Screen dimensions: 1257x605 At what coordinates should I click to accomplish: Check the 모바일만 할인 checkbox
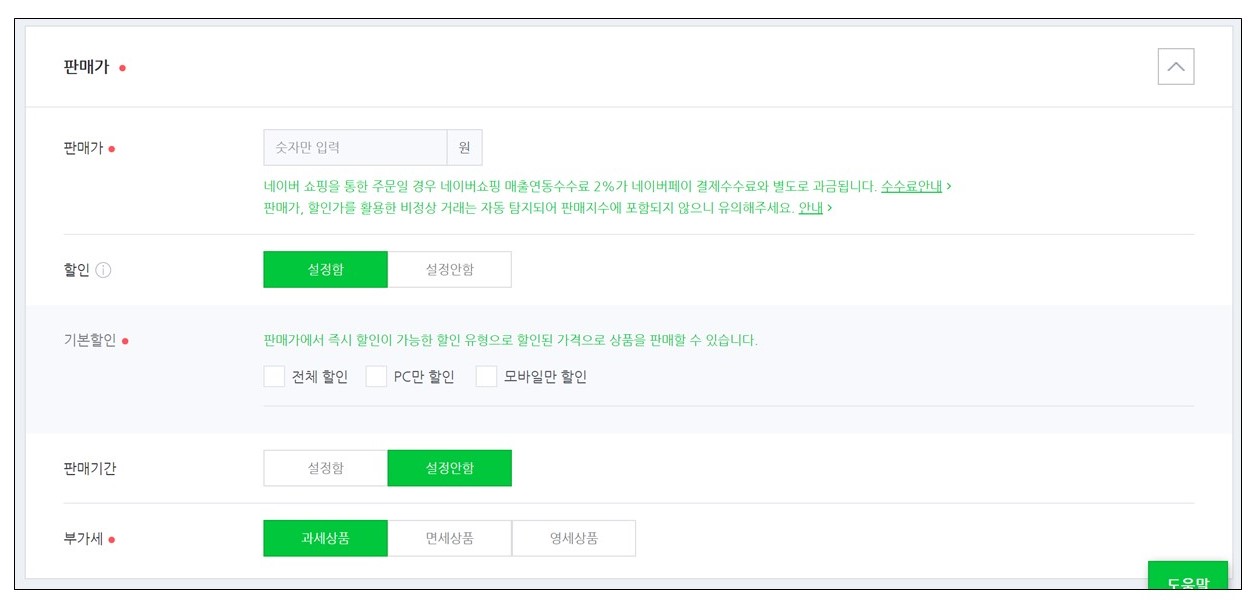click(486, 376)
